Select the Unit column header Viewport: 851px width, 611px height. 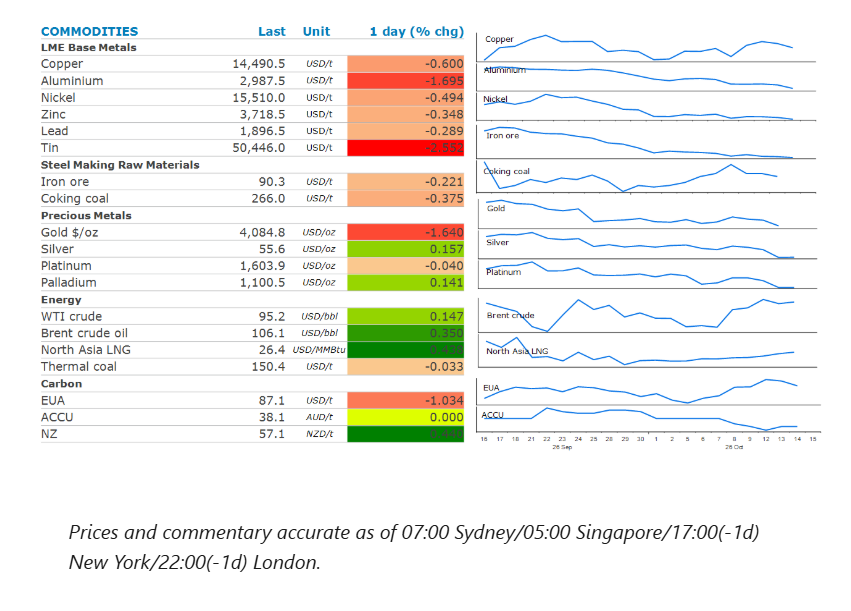click(x=316, y=31)
